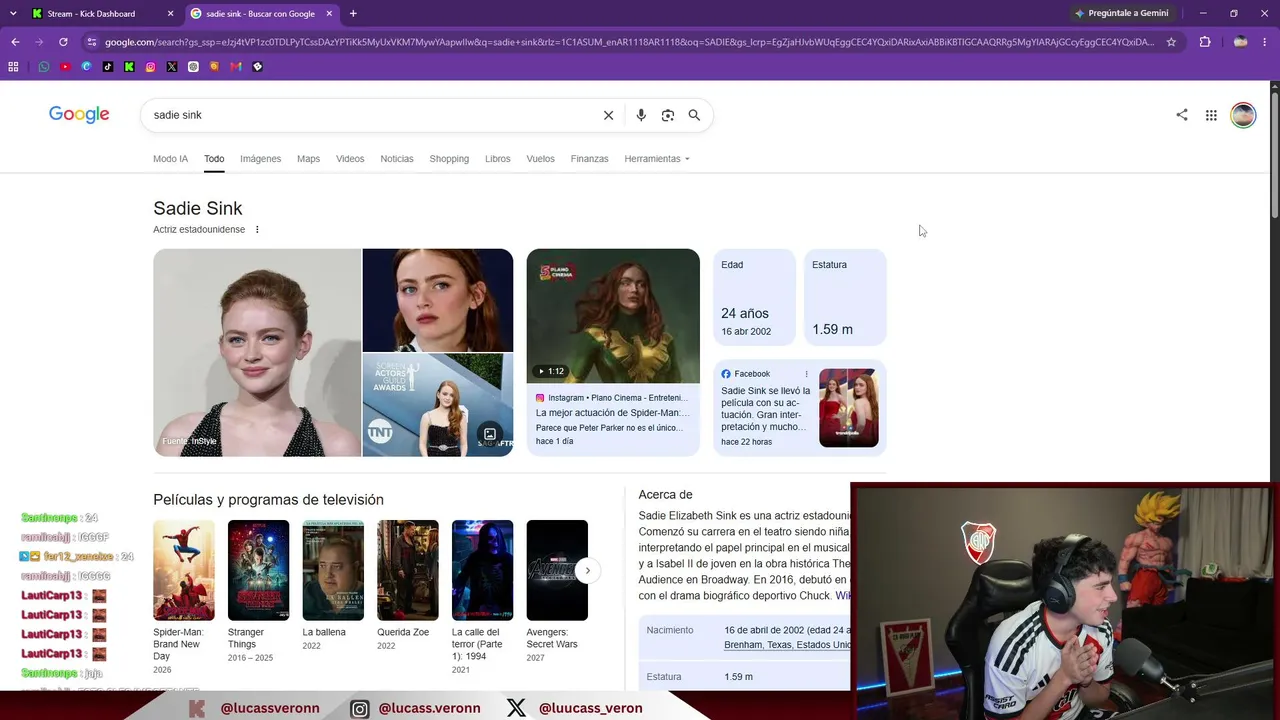Close the Stream - Kick Dashboard tab
This screenshot has height=720, width=1280.
(170, 14)
